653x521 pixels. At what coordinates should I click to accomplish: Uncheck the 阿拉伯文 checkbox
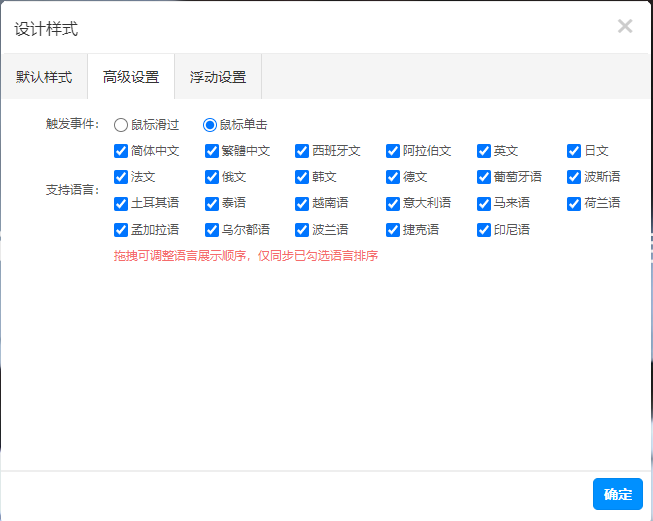click(393, 151)
